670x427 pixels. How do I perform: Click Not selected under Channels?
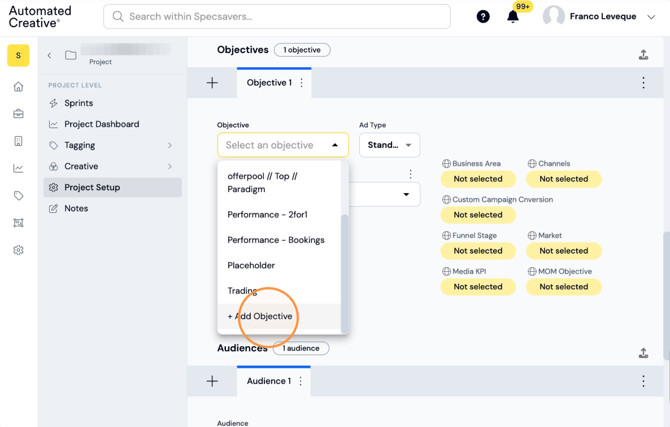click(x=564, y=179)
